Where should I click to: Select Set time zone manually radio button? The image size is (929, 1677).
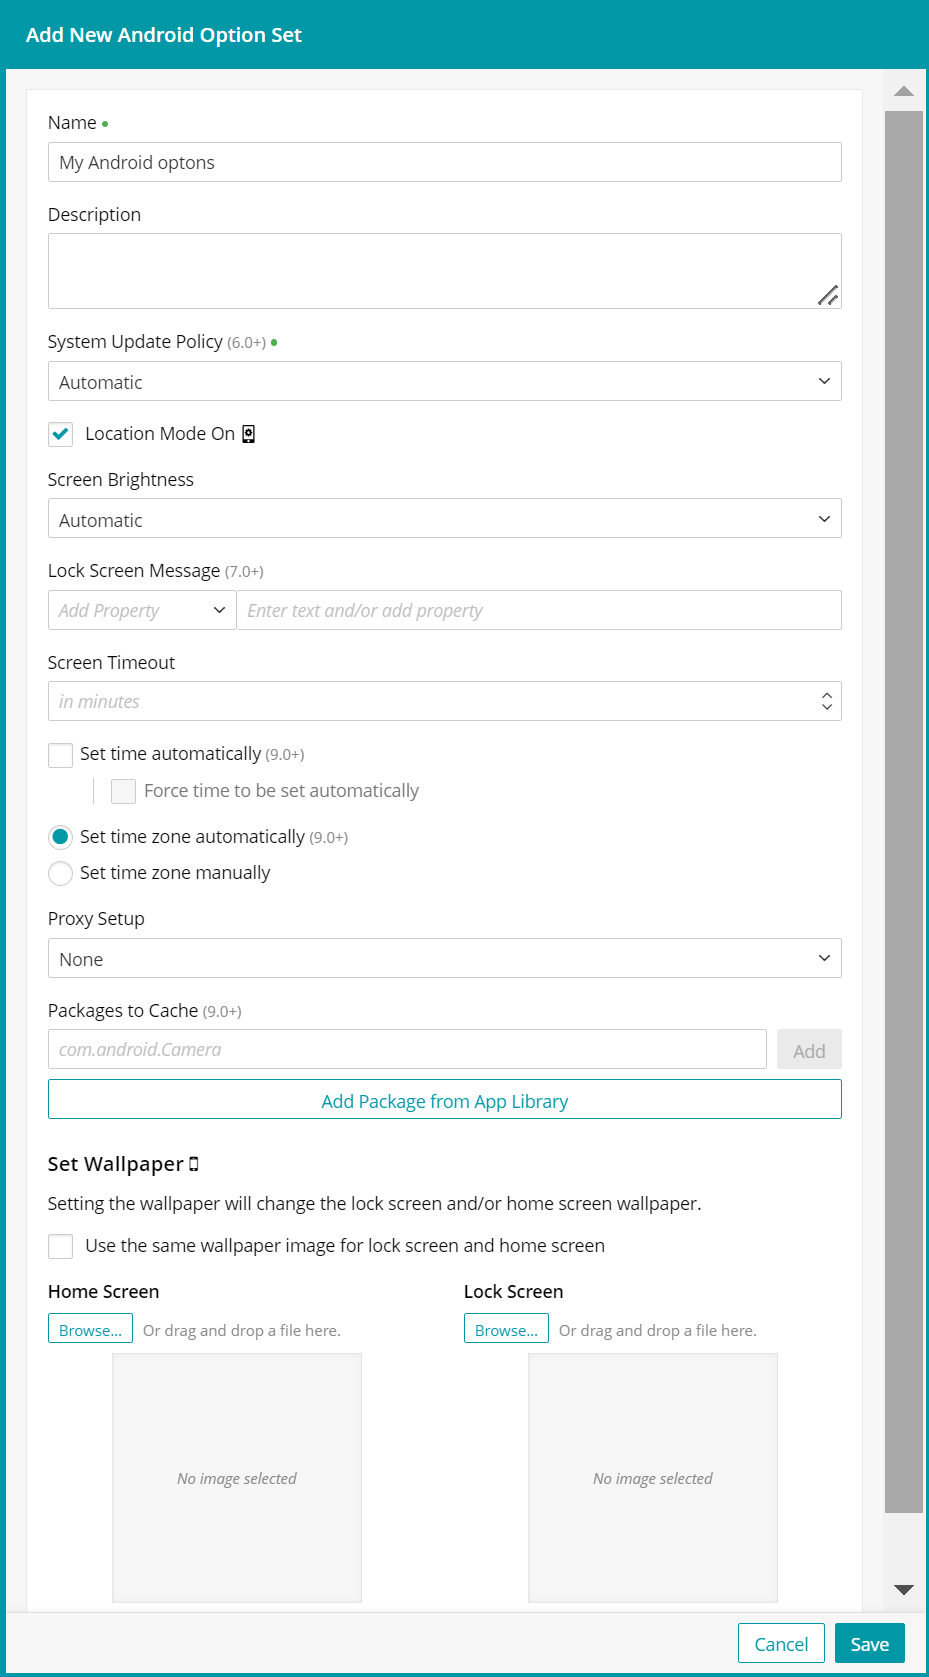tap(61, 873)
